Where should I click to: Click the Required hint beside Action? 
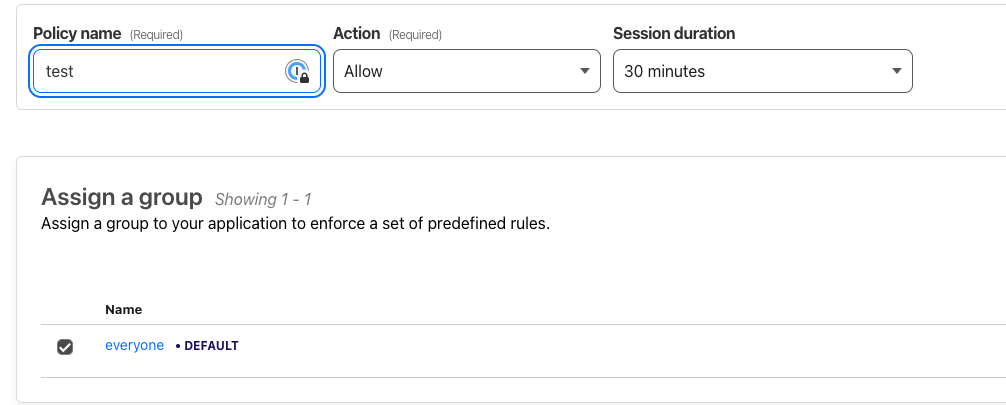(415, 35)
